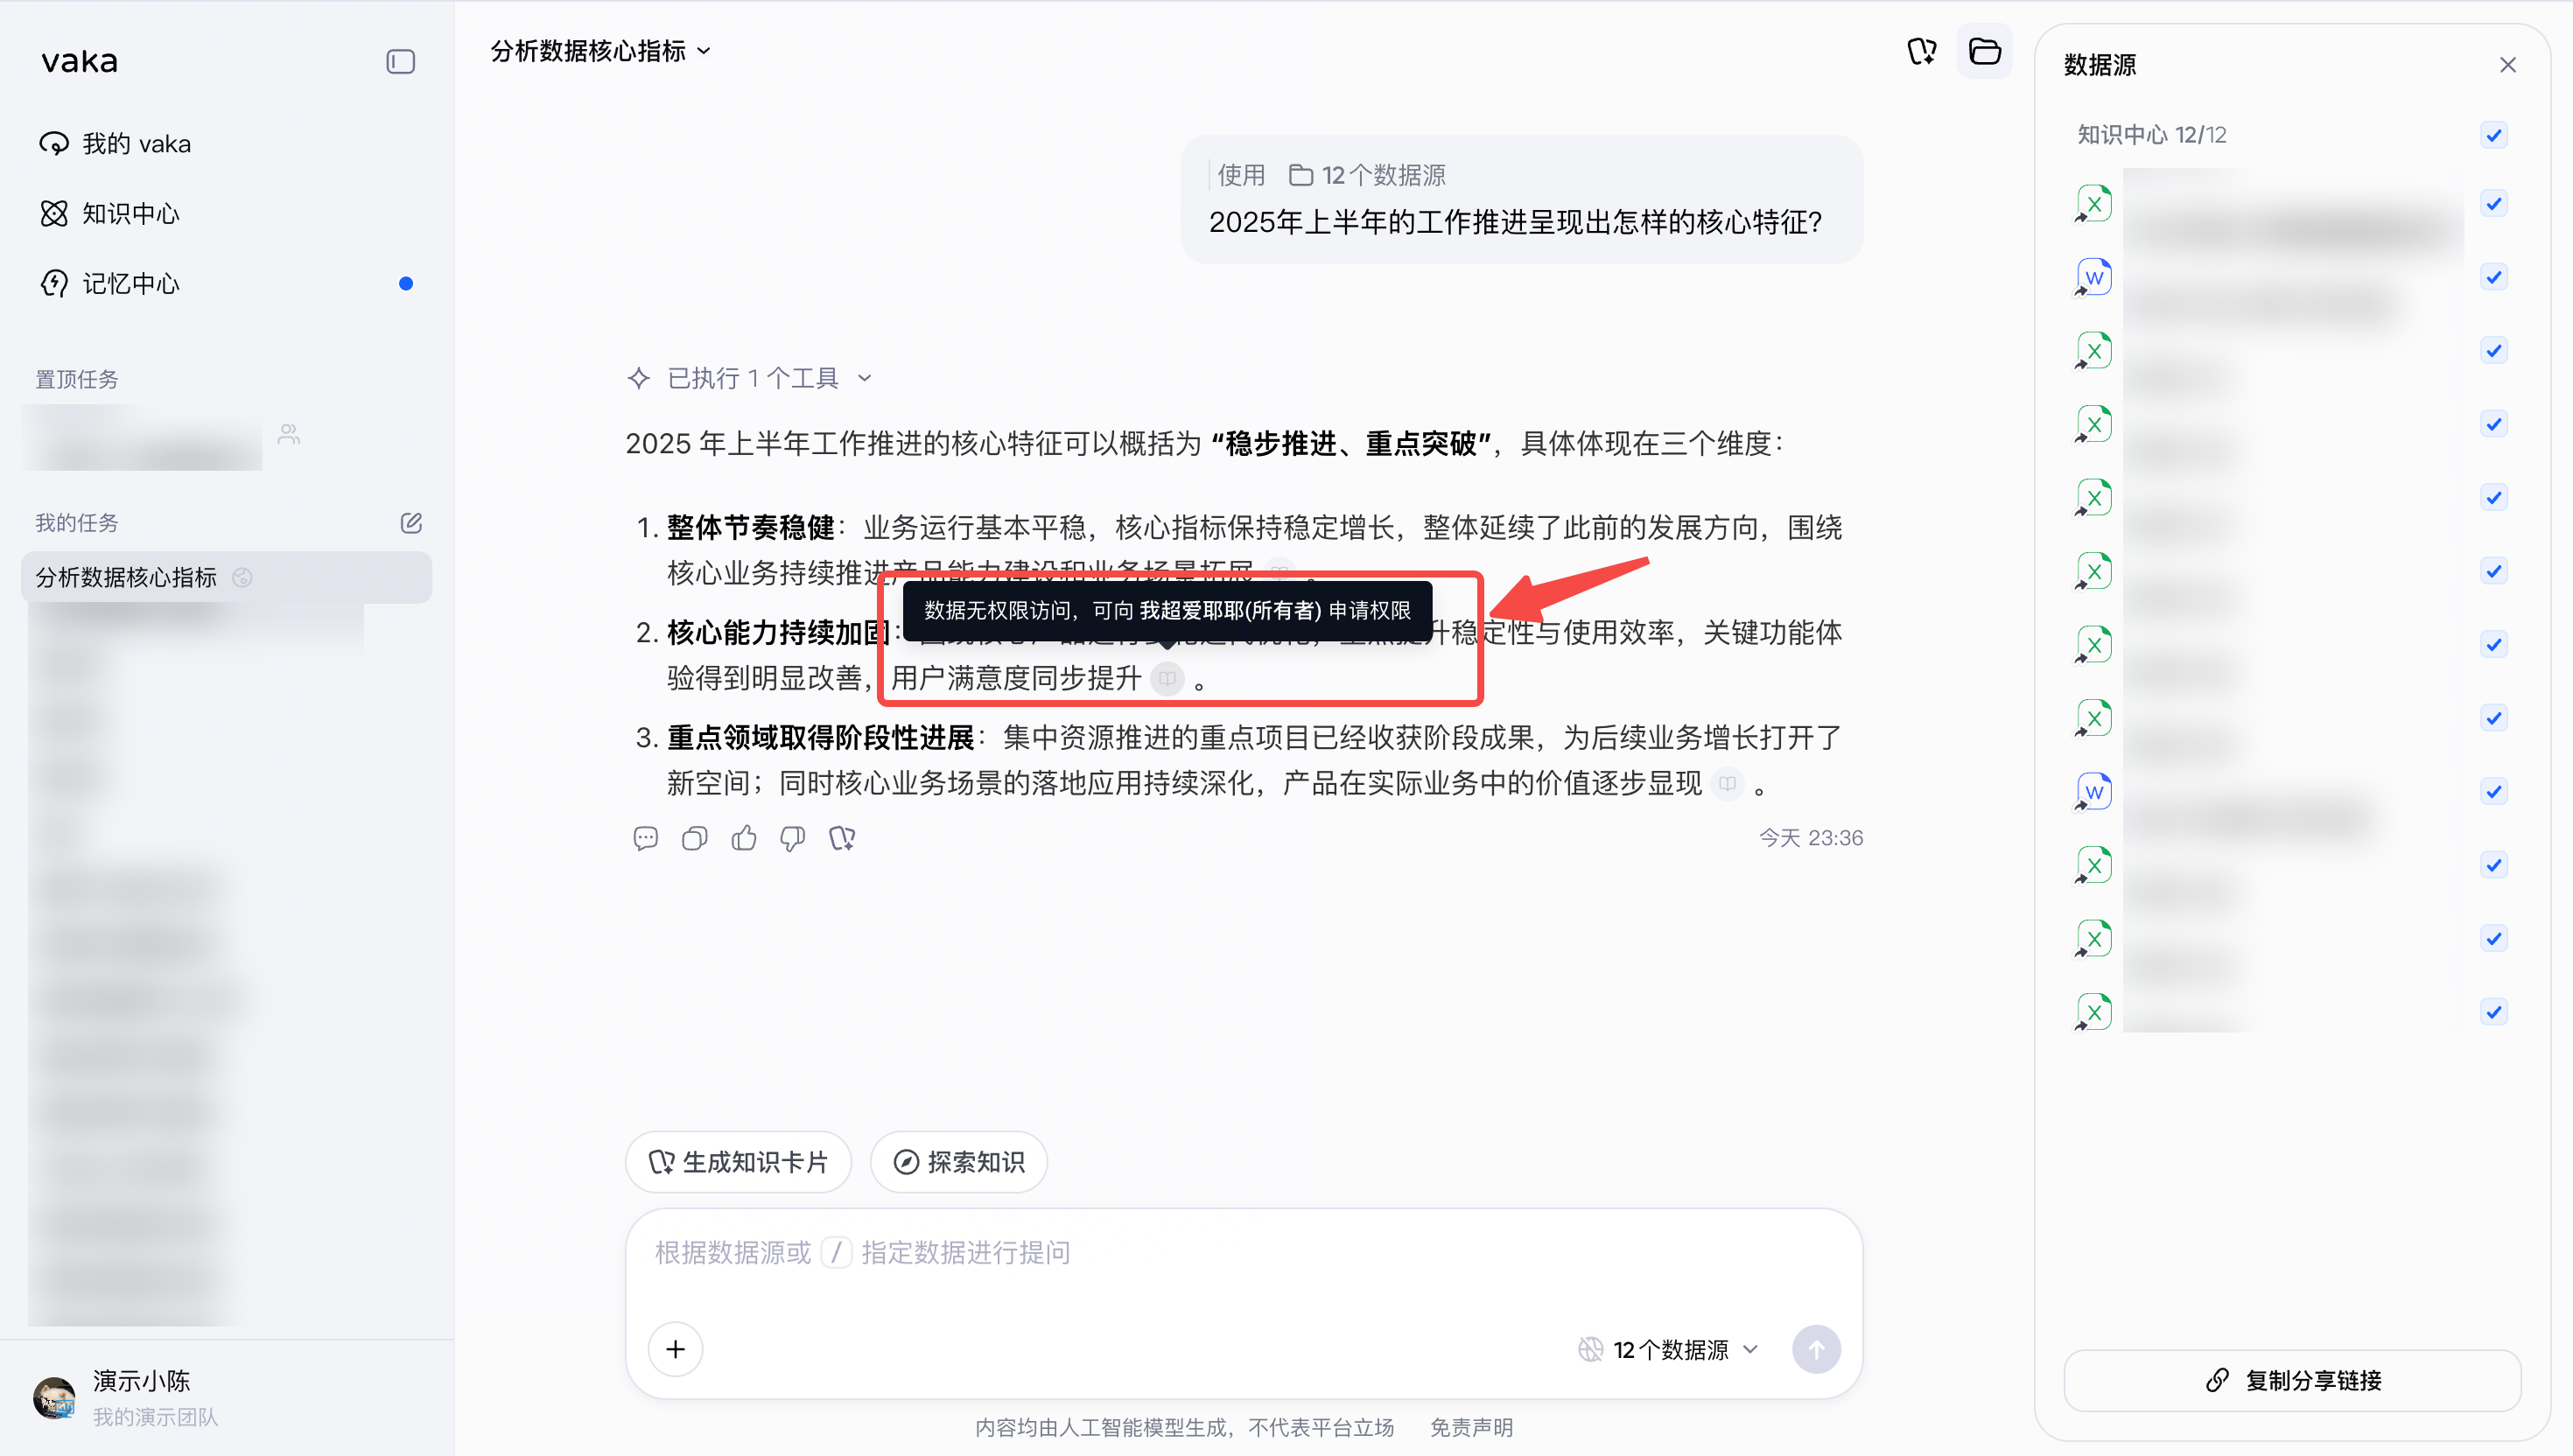Click vaka logo
Screen dimensions: 2573x1456
[80, 62]
